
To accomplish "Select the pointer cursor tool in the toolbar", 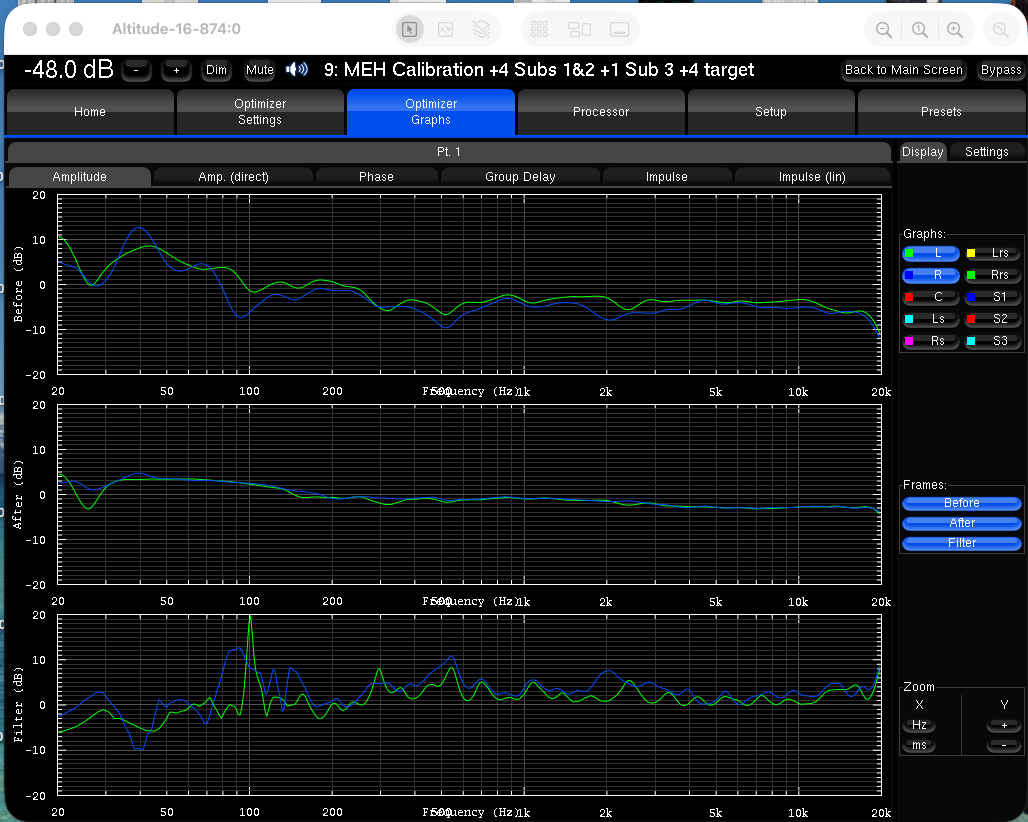I will click(x=409, y=29).
